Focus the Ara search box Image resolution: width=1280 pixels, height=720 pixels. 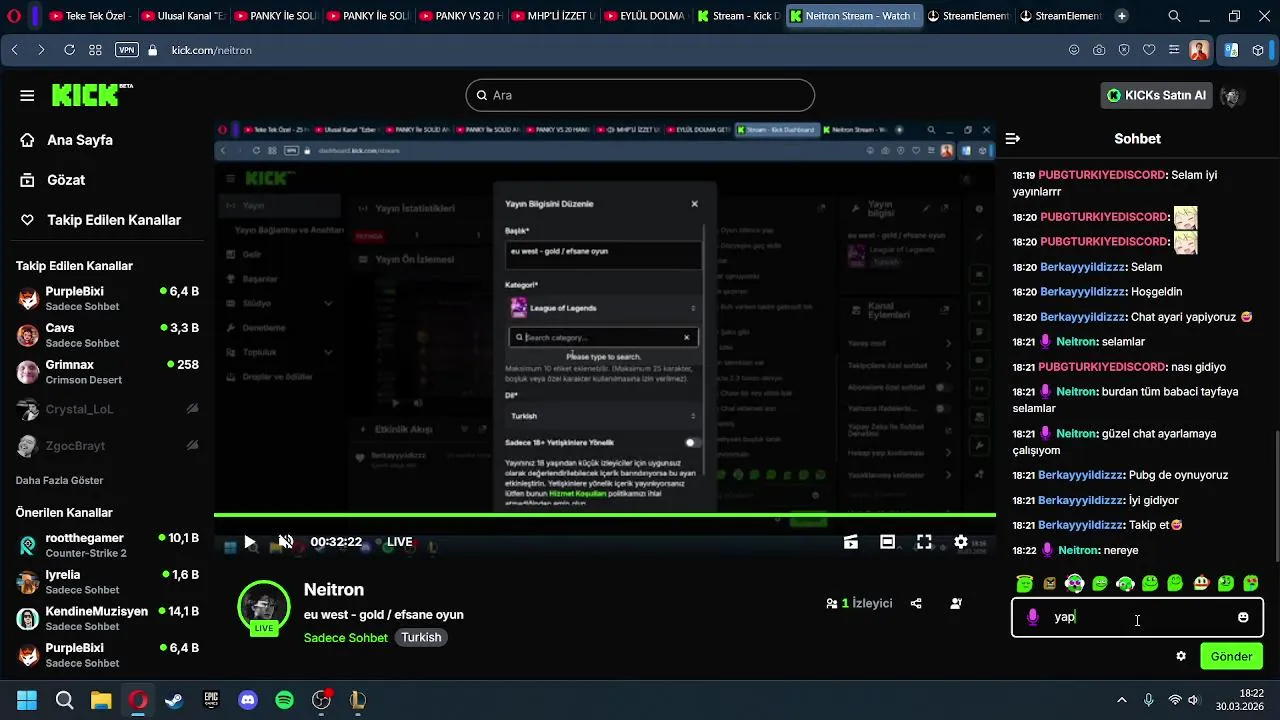pos(640,95)
